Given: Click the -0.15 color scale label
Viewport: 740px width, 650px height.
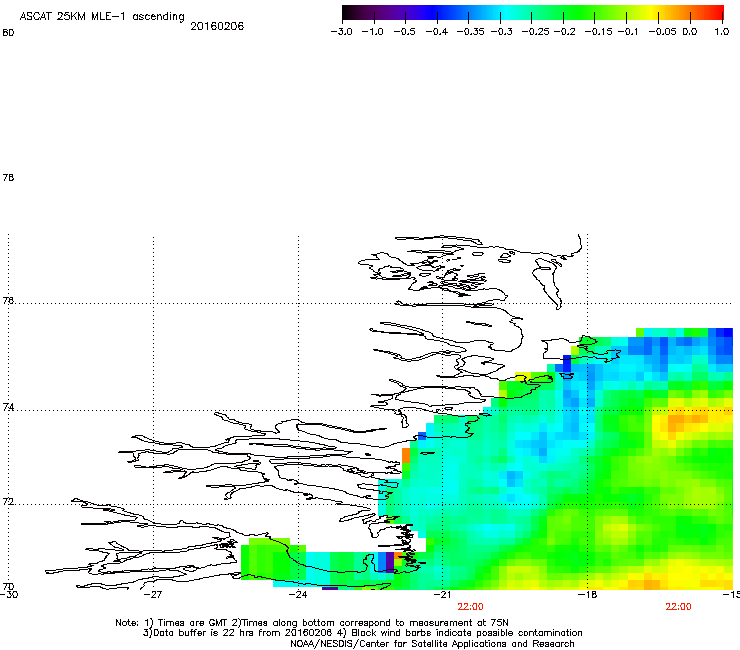Looking at the screenshot, I should (x=598, y=32).
